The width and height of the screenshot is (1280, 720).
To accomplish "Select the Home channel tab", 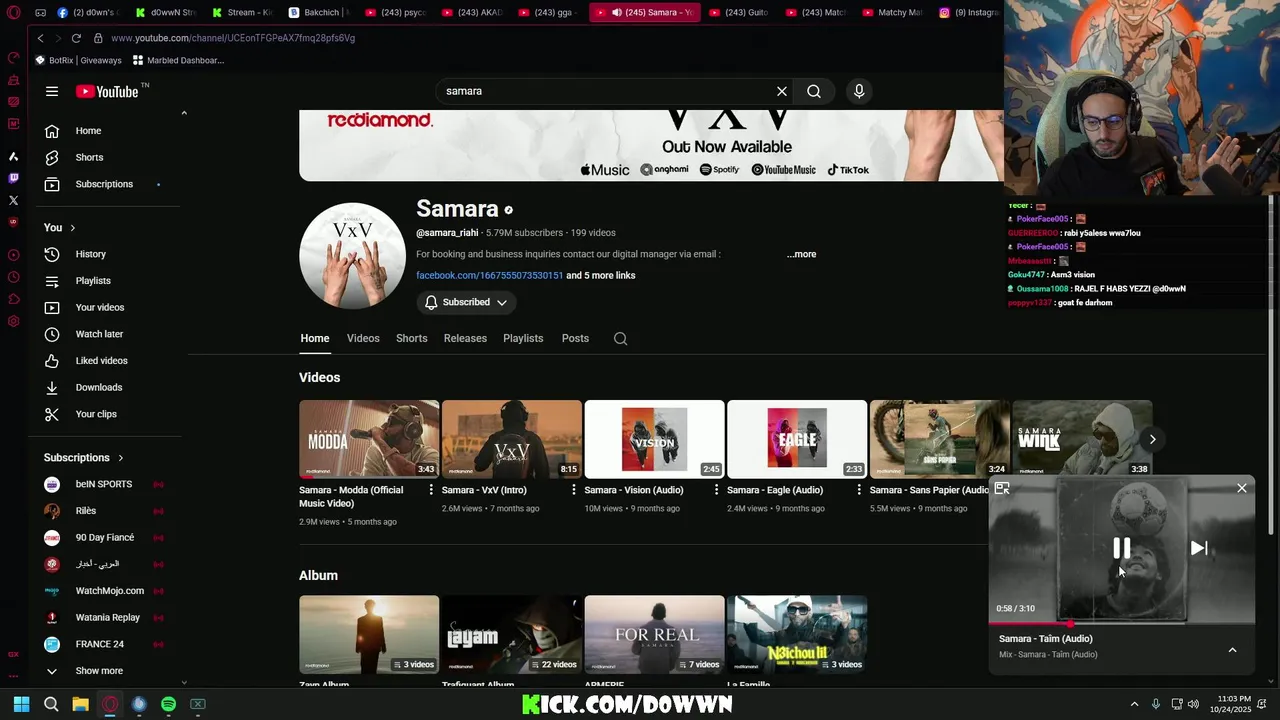I will tap(315, 338).
